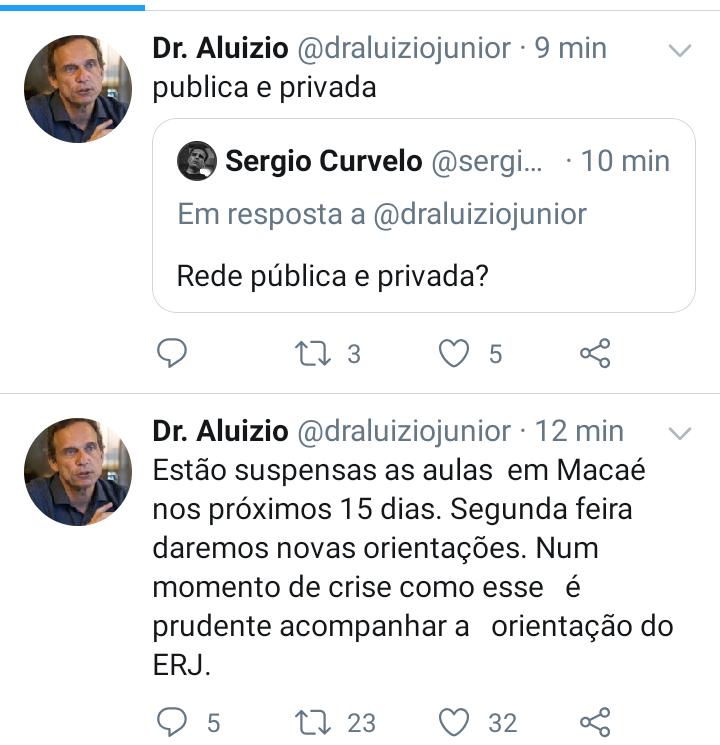Open options chevron on the 12 min tweet
The width and height of the screenshot is (720, 745).
click(680, 433)
